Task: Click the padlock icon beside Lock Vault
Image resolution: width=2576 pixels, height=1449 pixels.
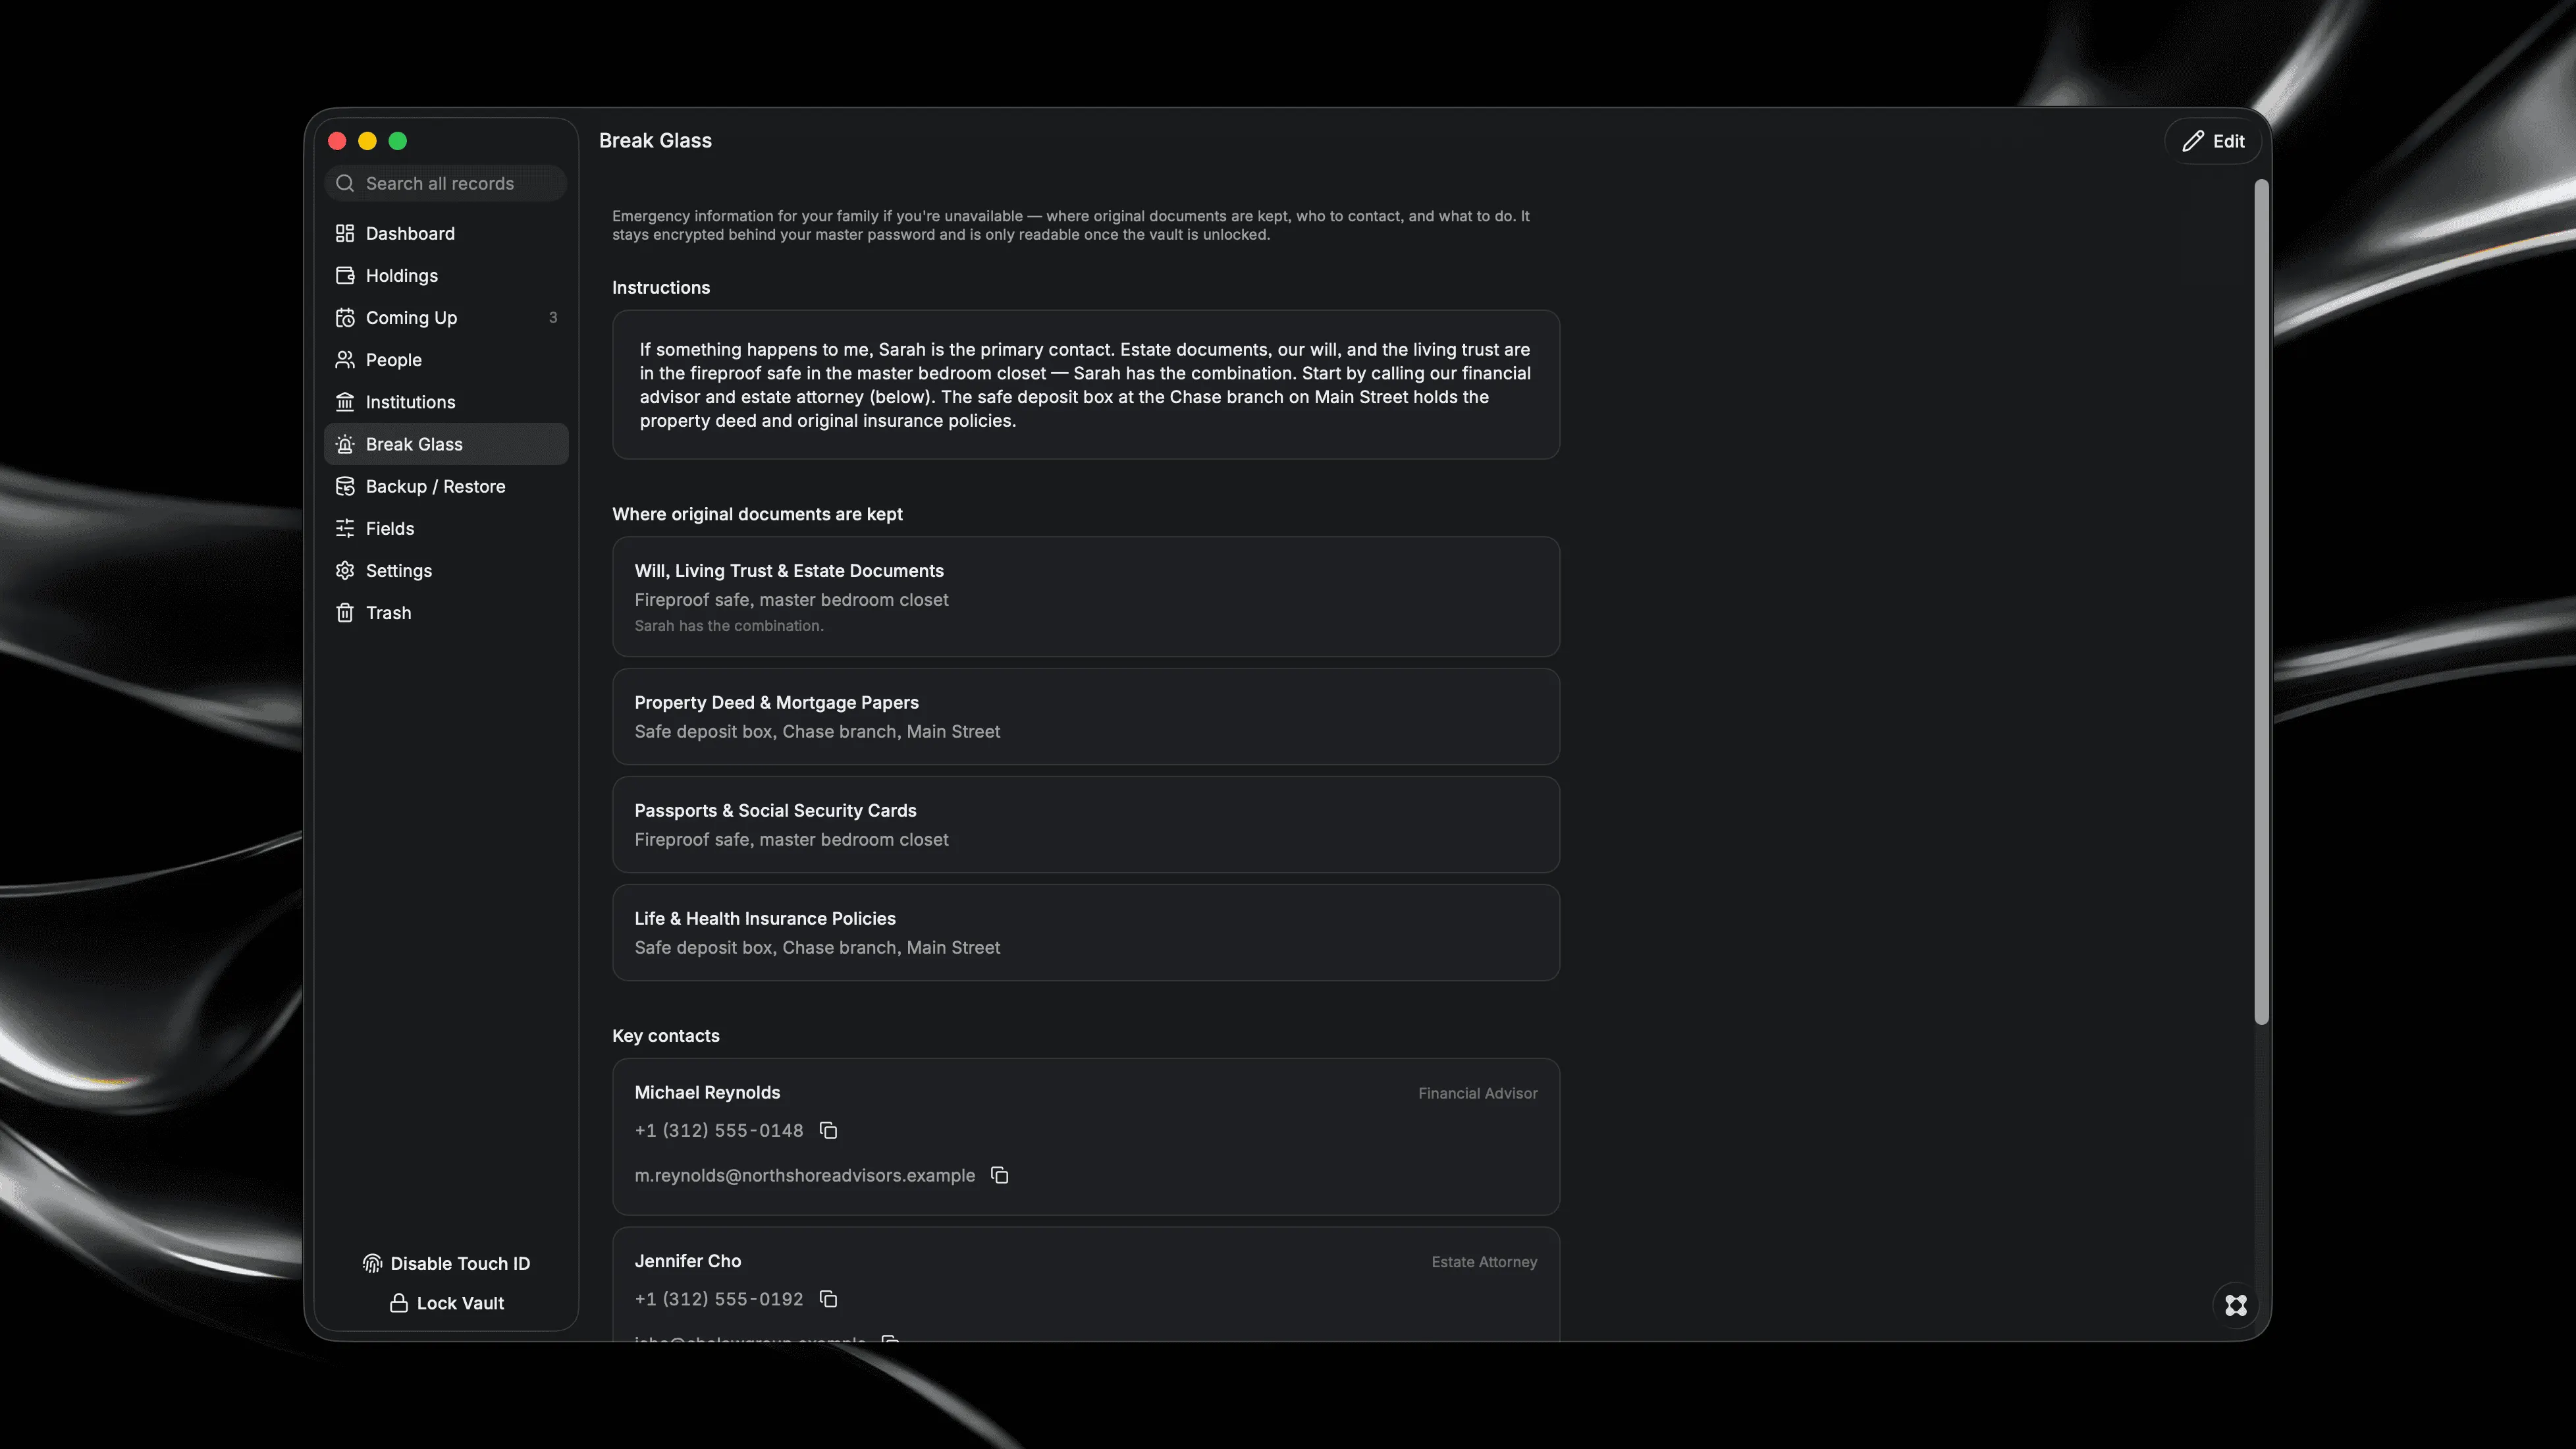Action: (398, 1303)
